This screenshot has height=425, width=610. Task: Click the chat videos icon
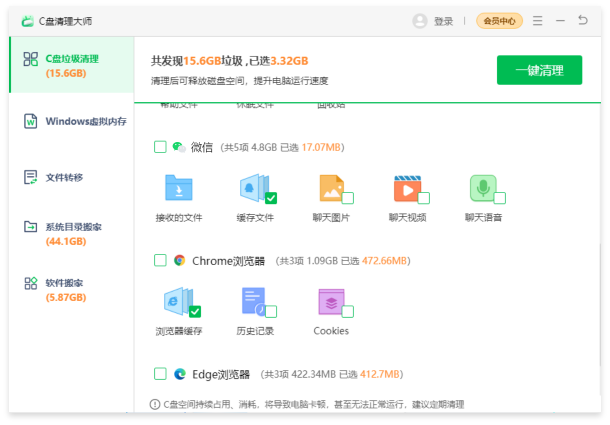pyautogui.click(x=406, y=188)
